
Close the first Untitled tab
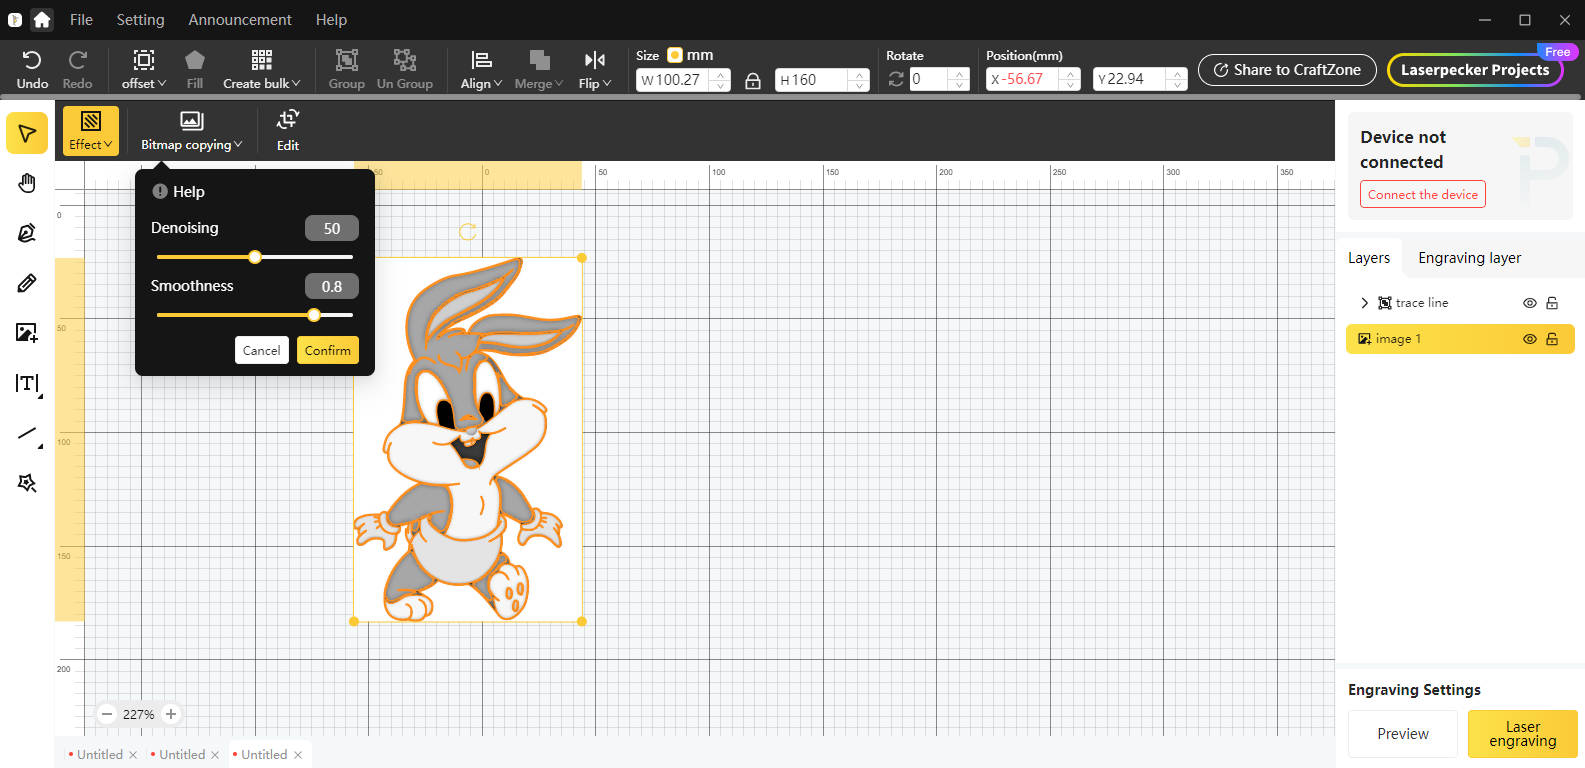click(x=133, y=755)
